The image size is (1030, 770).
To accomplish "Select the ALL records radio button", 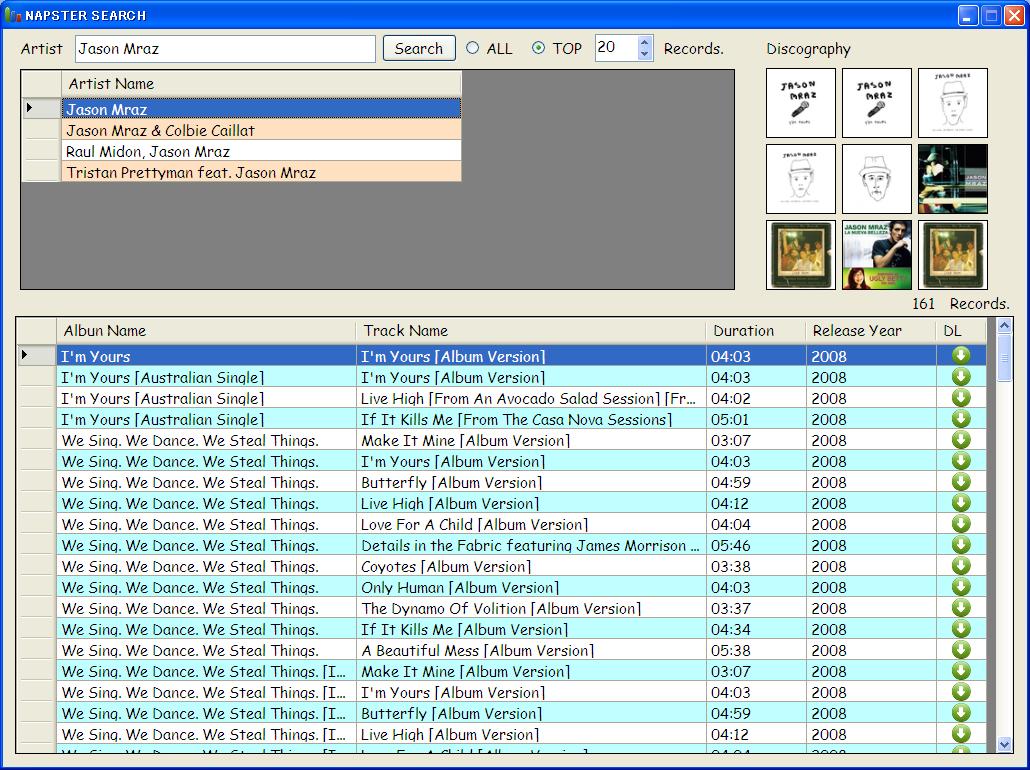I will pos(472,48).
